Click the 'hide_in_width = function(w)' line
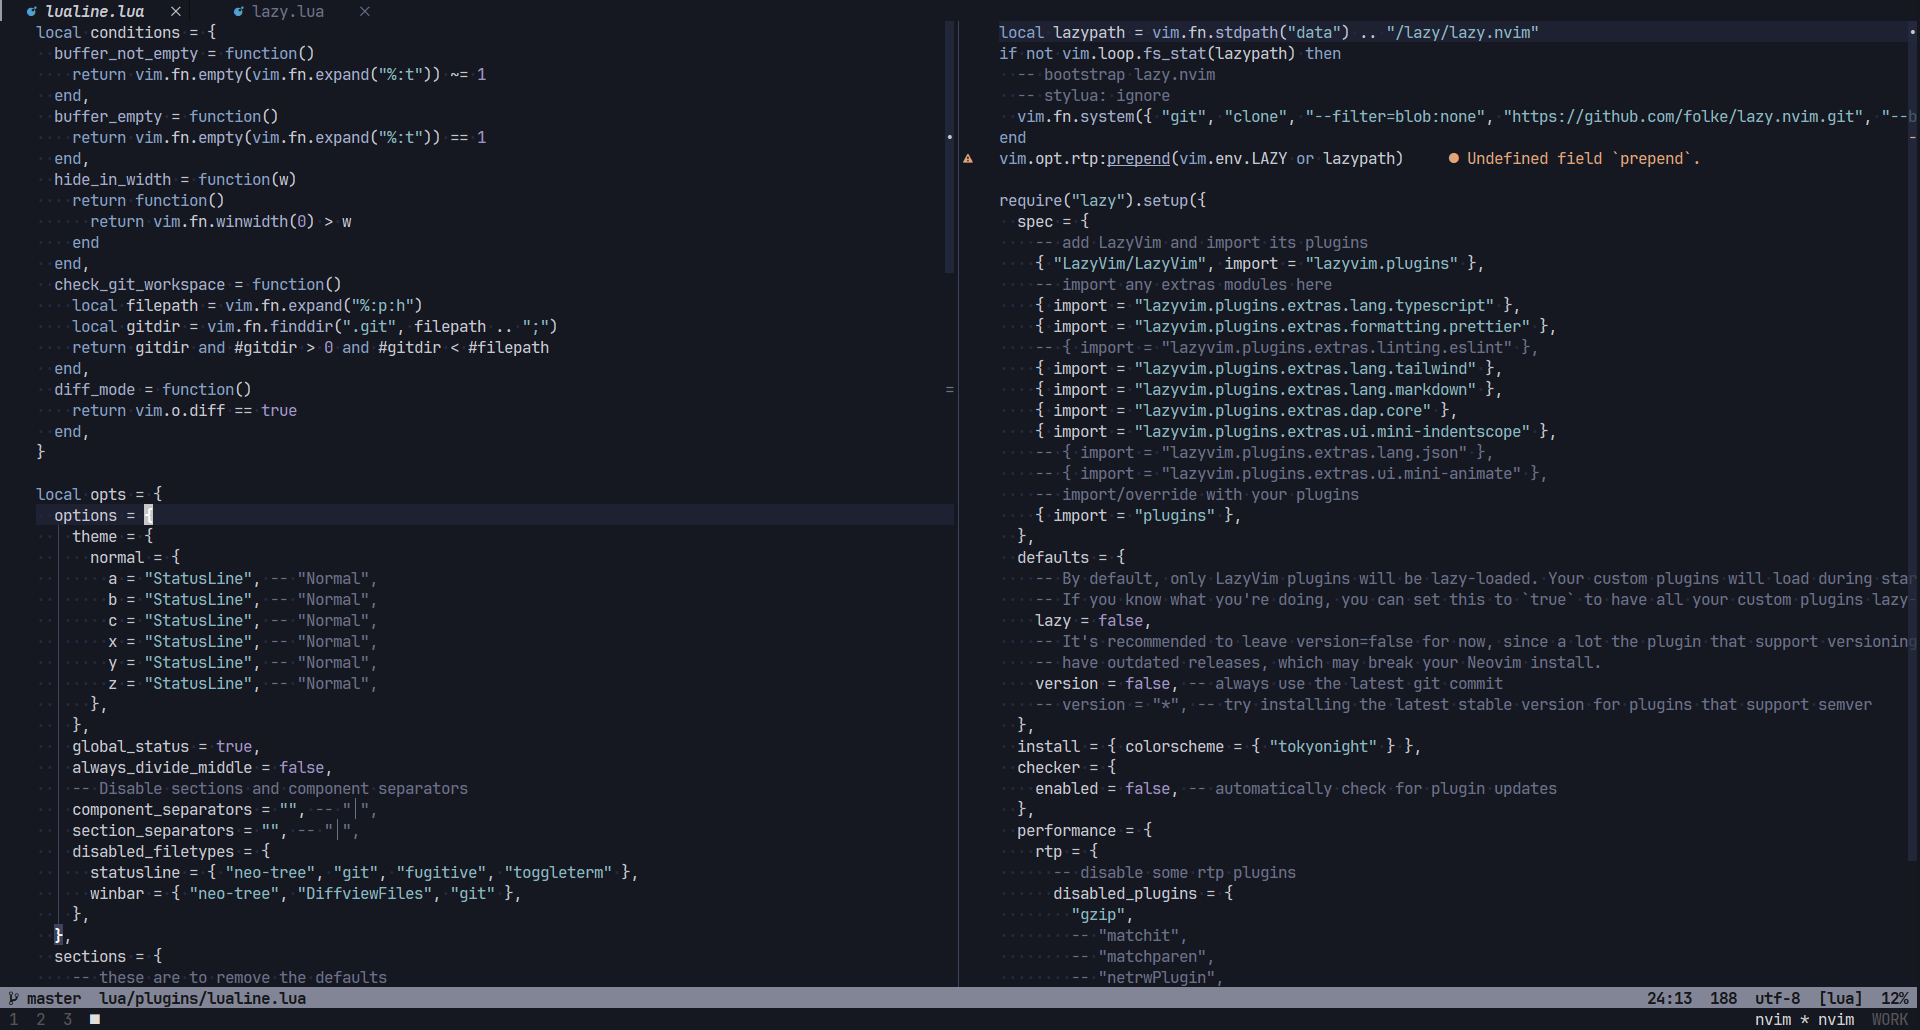 pyautogui.click(x=175, y=179)
